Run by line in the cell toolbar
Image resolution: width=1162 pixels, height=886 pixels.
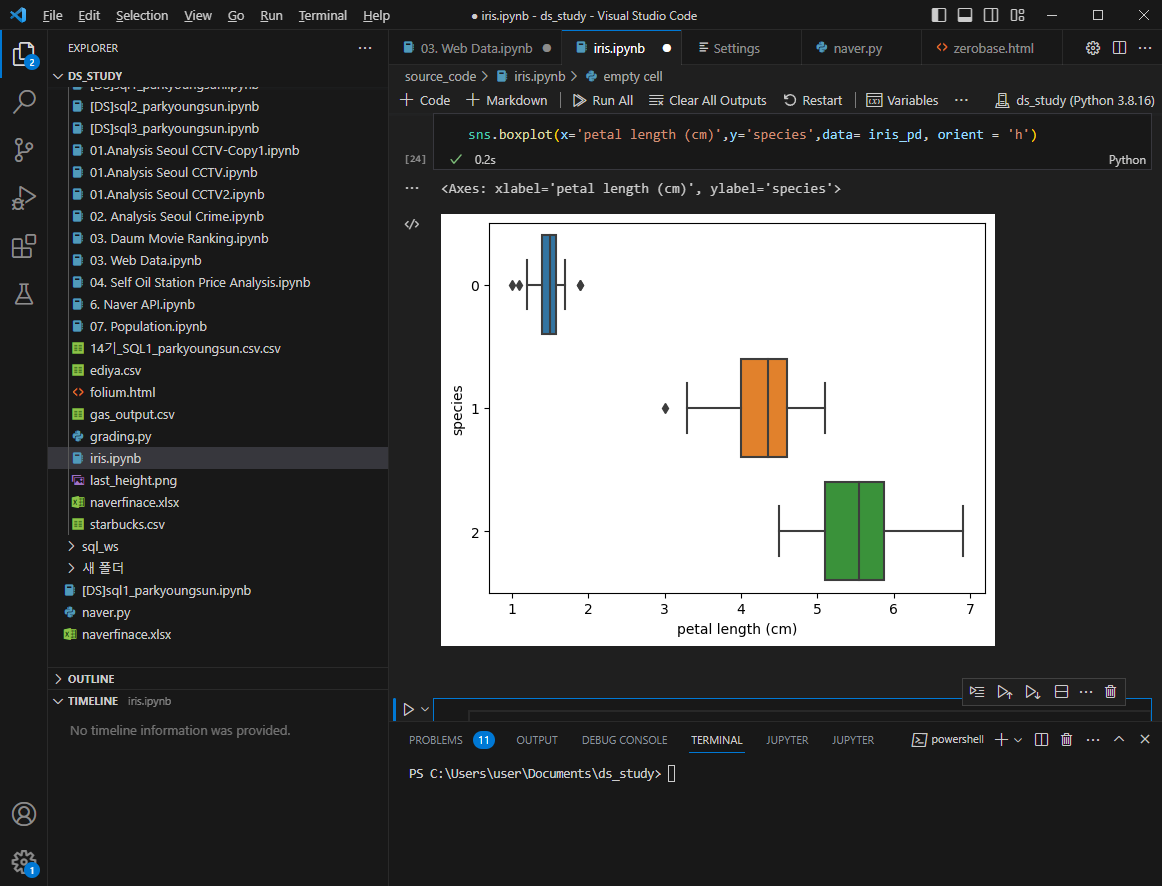click(x=977, y=692)
